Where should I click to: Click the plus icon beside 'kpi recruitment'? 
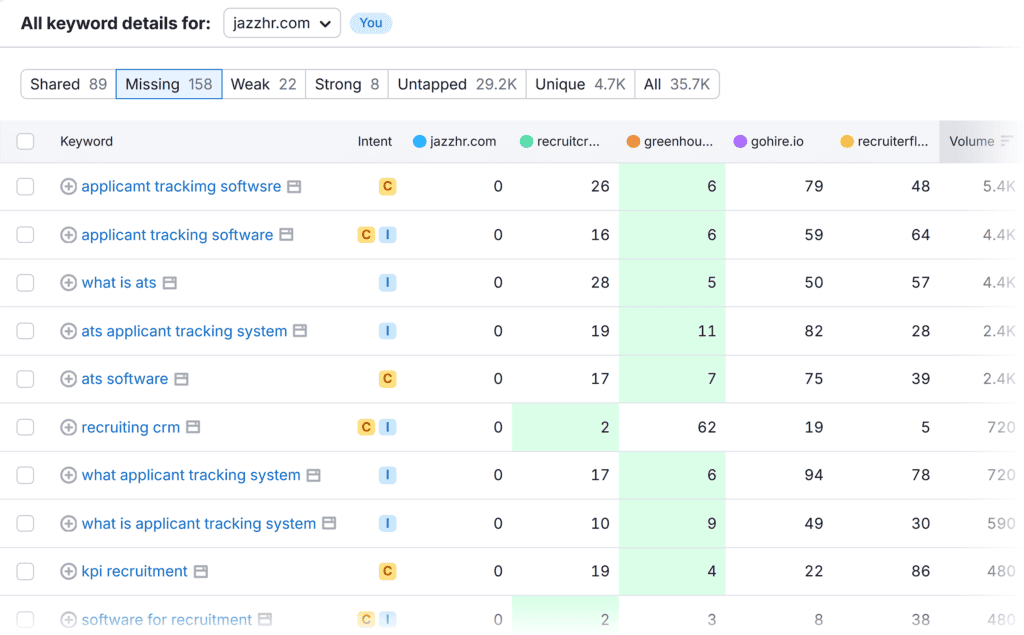(x=68, y=571)
